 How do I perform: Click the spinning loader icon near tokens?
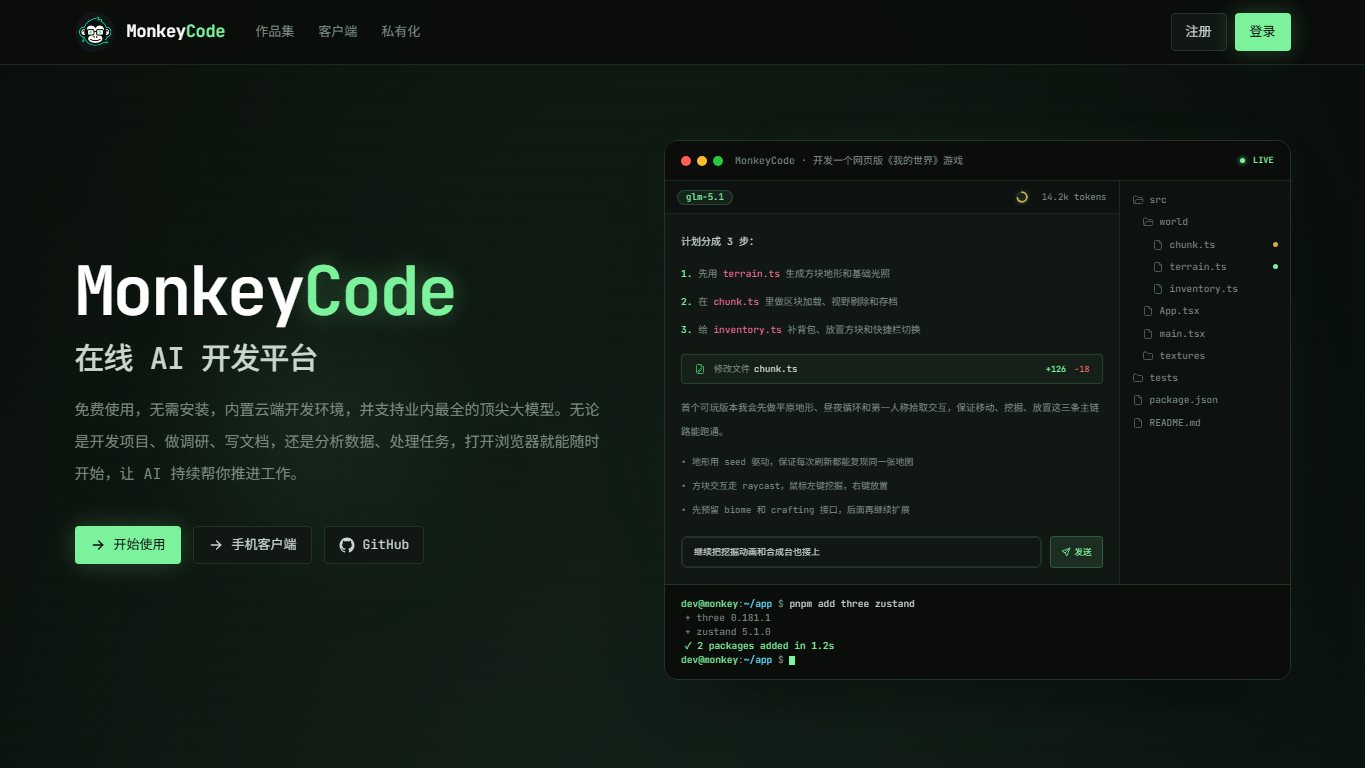tap(1022, 197)
